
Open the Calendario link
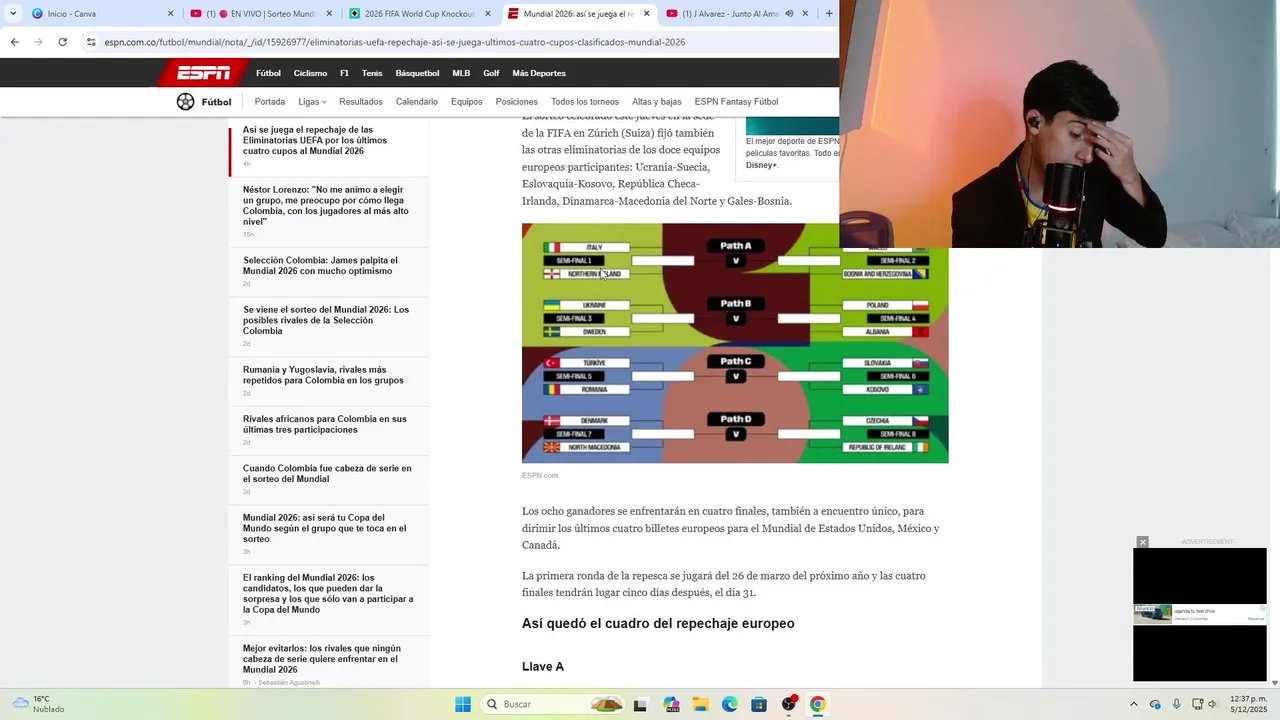417,101
